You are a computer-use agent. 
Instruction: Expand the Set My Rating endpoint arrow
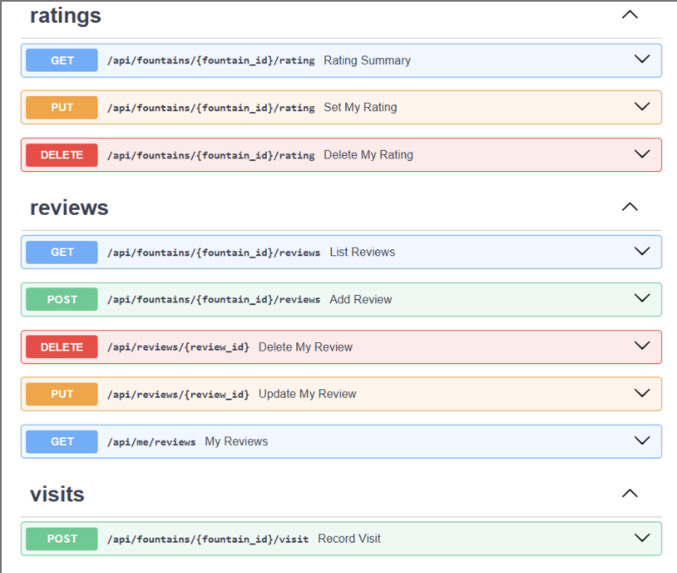point(642,106)
